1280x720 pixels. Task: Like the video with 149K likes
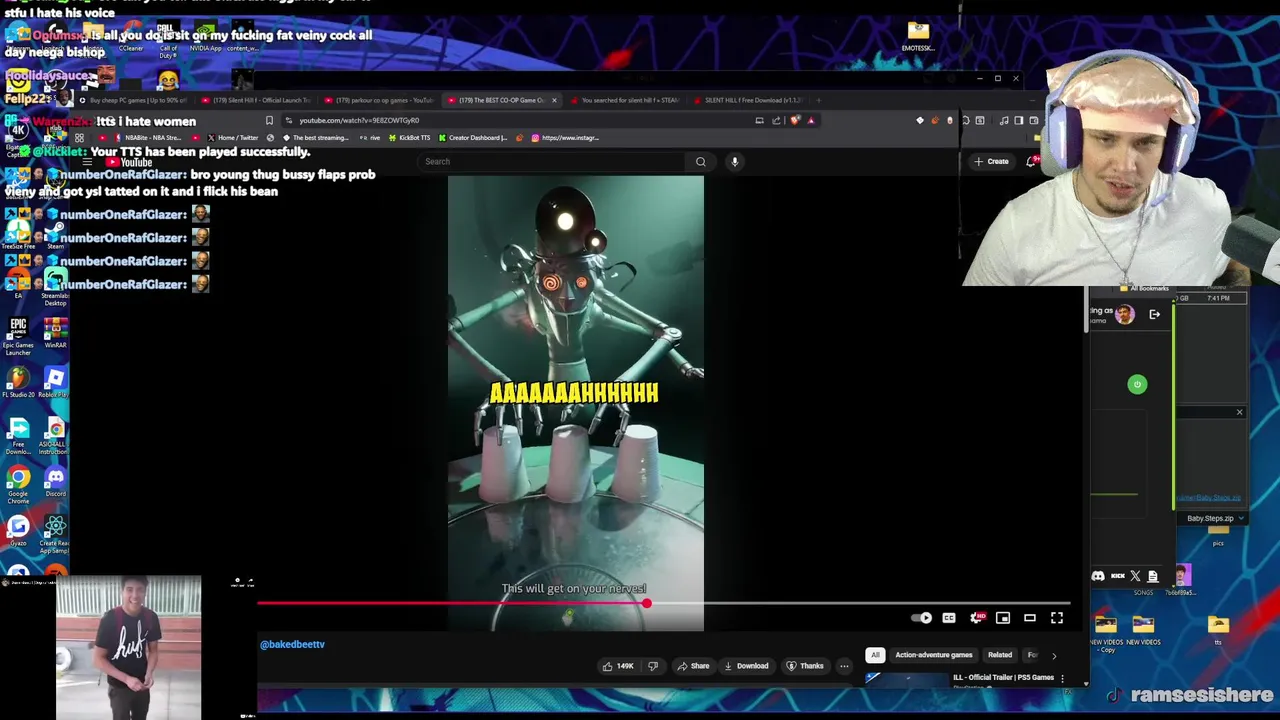pyautogui.click(x=618, y=666)
